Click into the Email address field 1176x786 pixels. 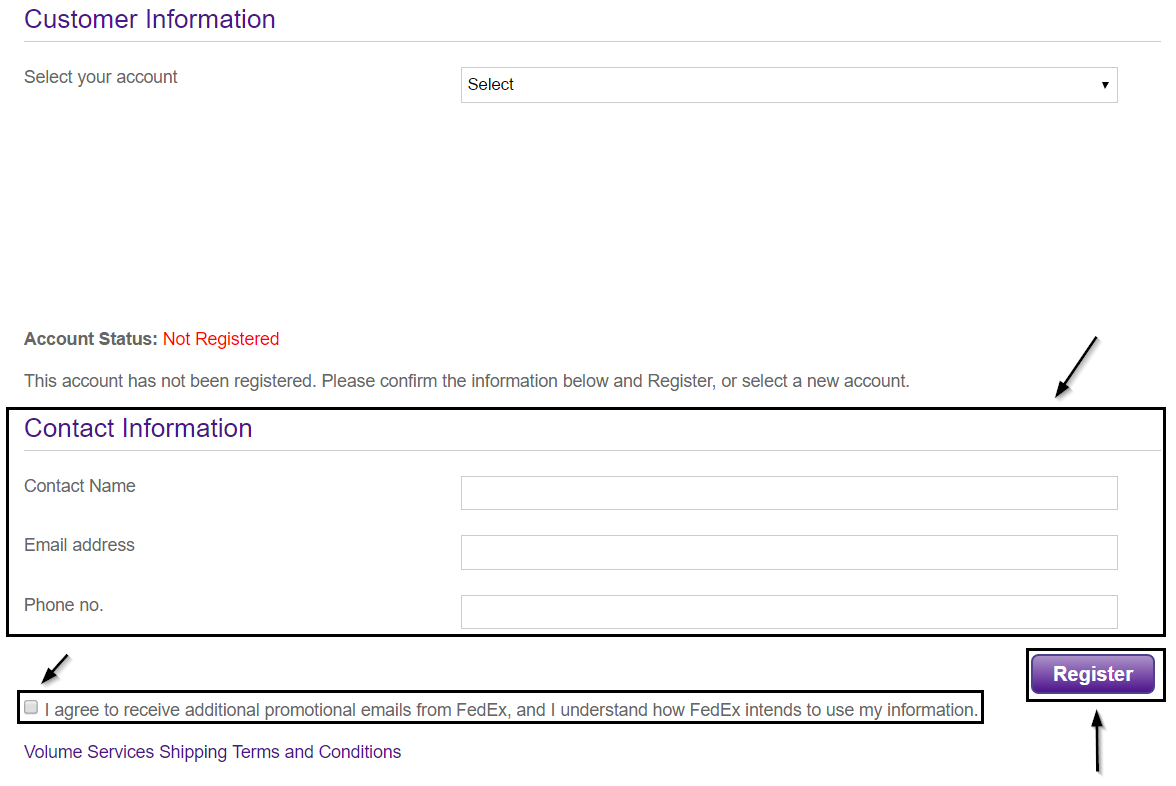click(788, 552)
